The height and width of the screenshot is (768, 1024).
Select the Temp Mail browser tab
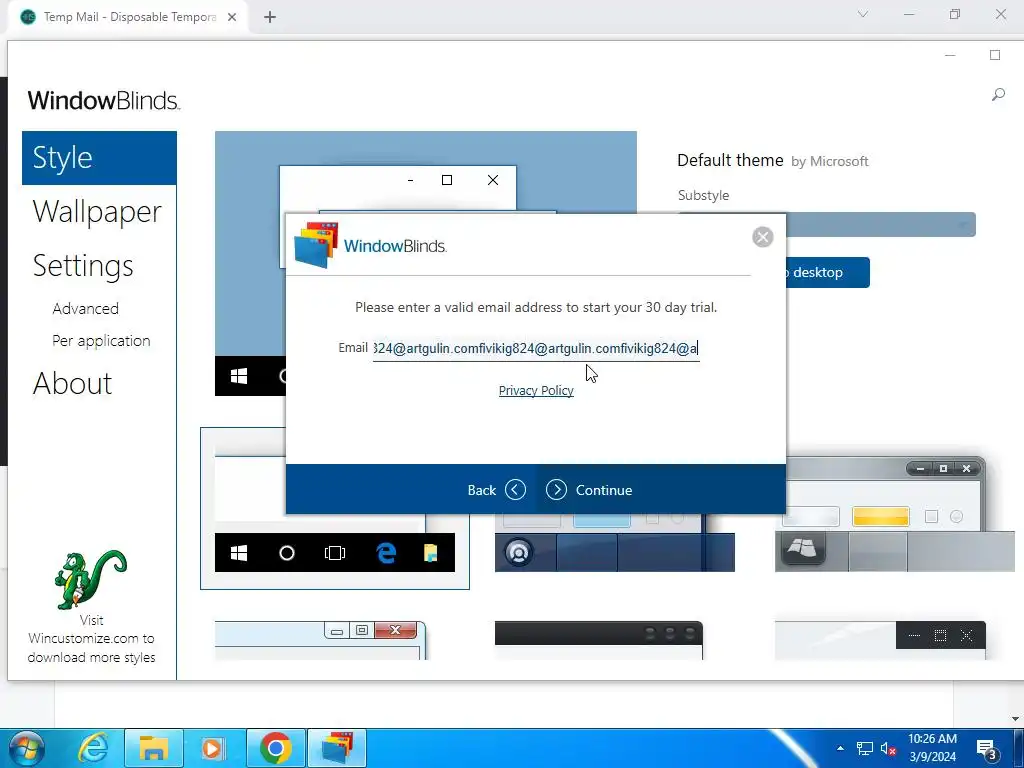128,17
